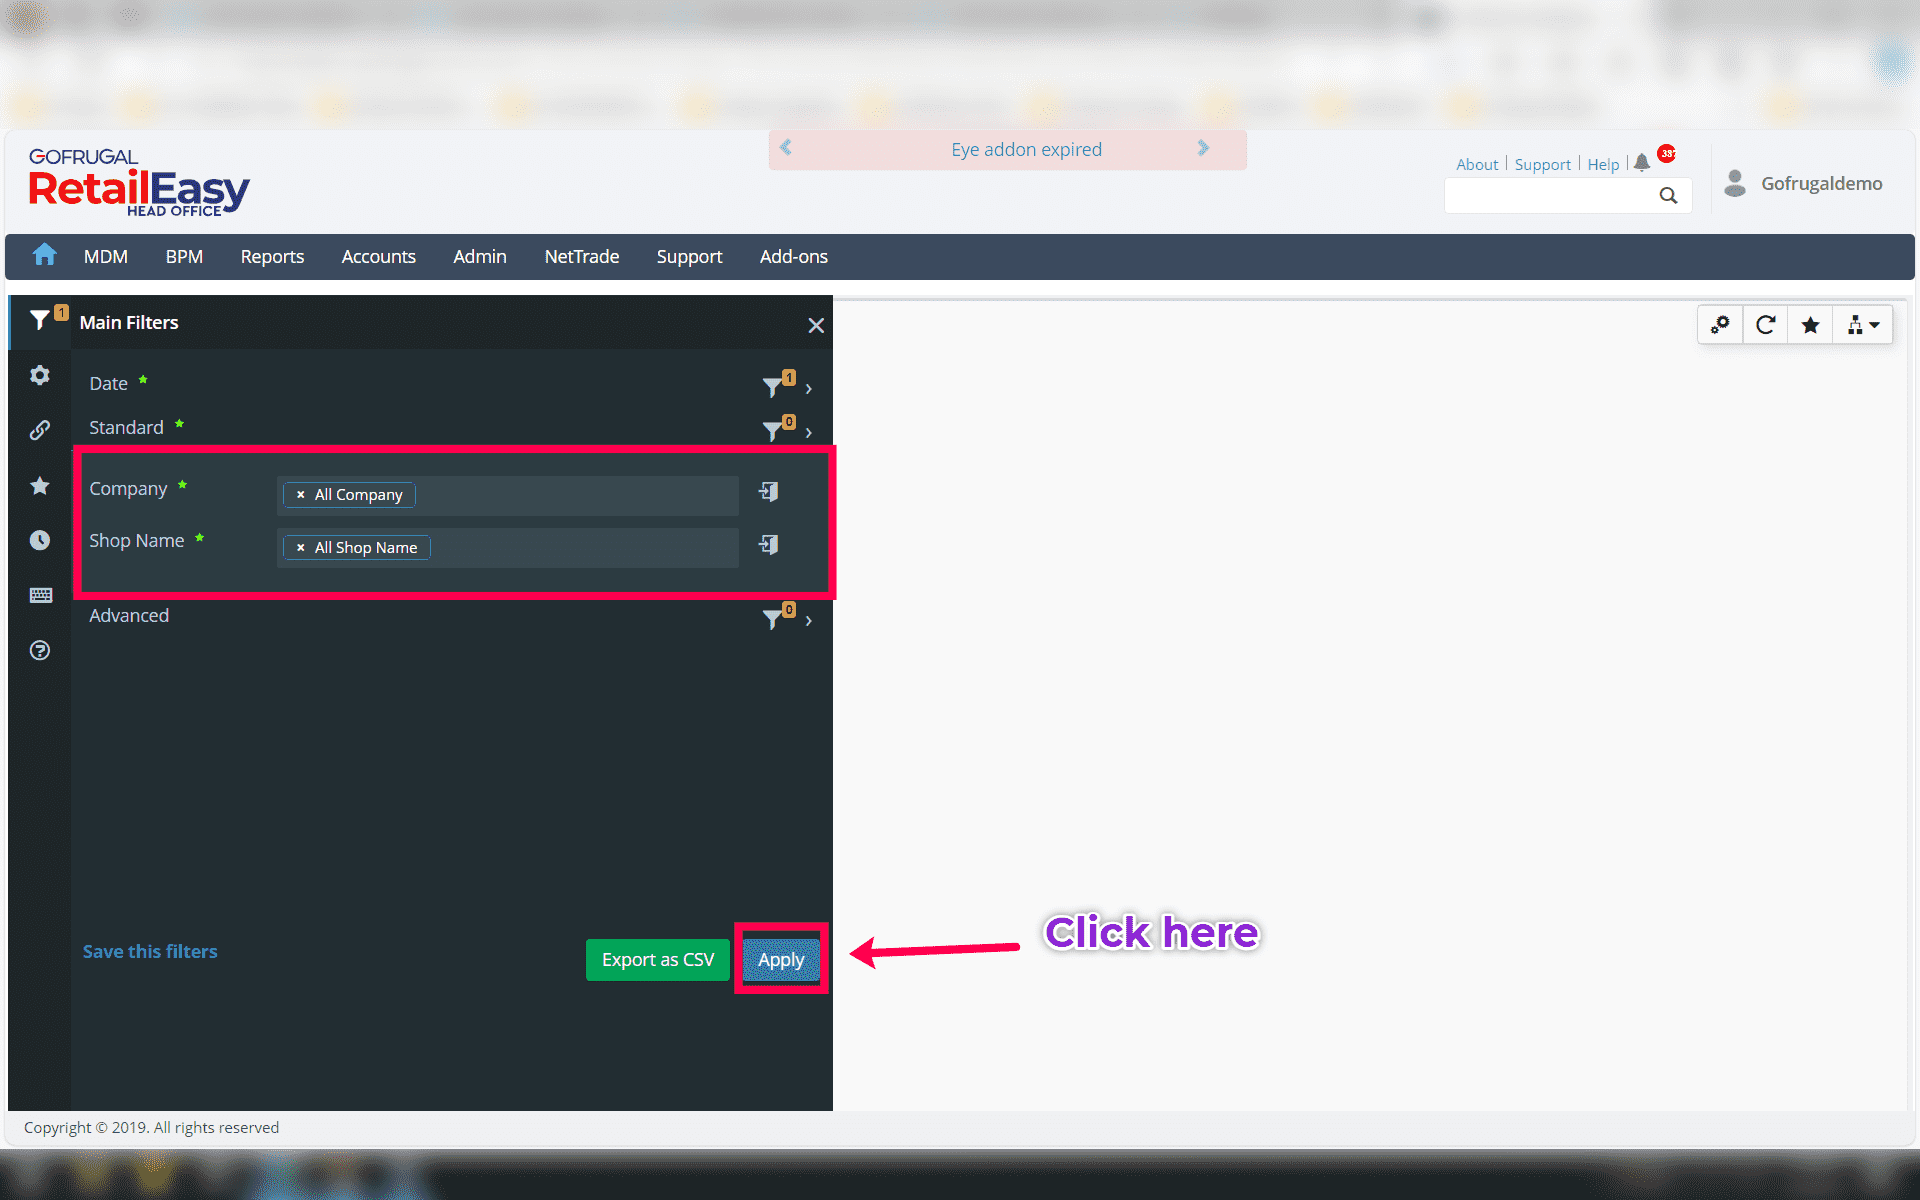Click the notification bell icon
The width and height of the screenshot is (1920, 1200).
click(1642, 163)
